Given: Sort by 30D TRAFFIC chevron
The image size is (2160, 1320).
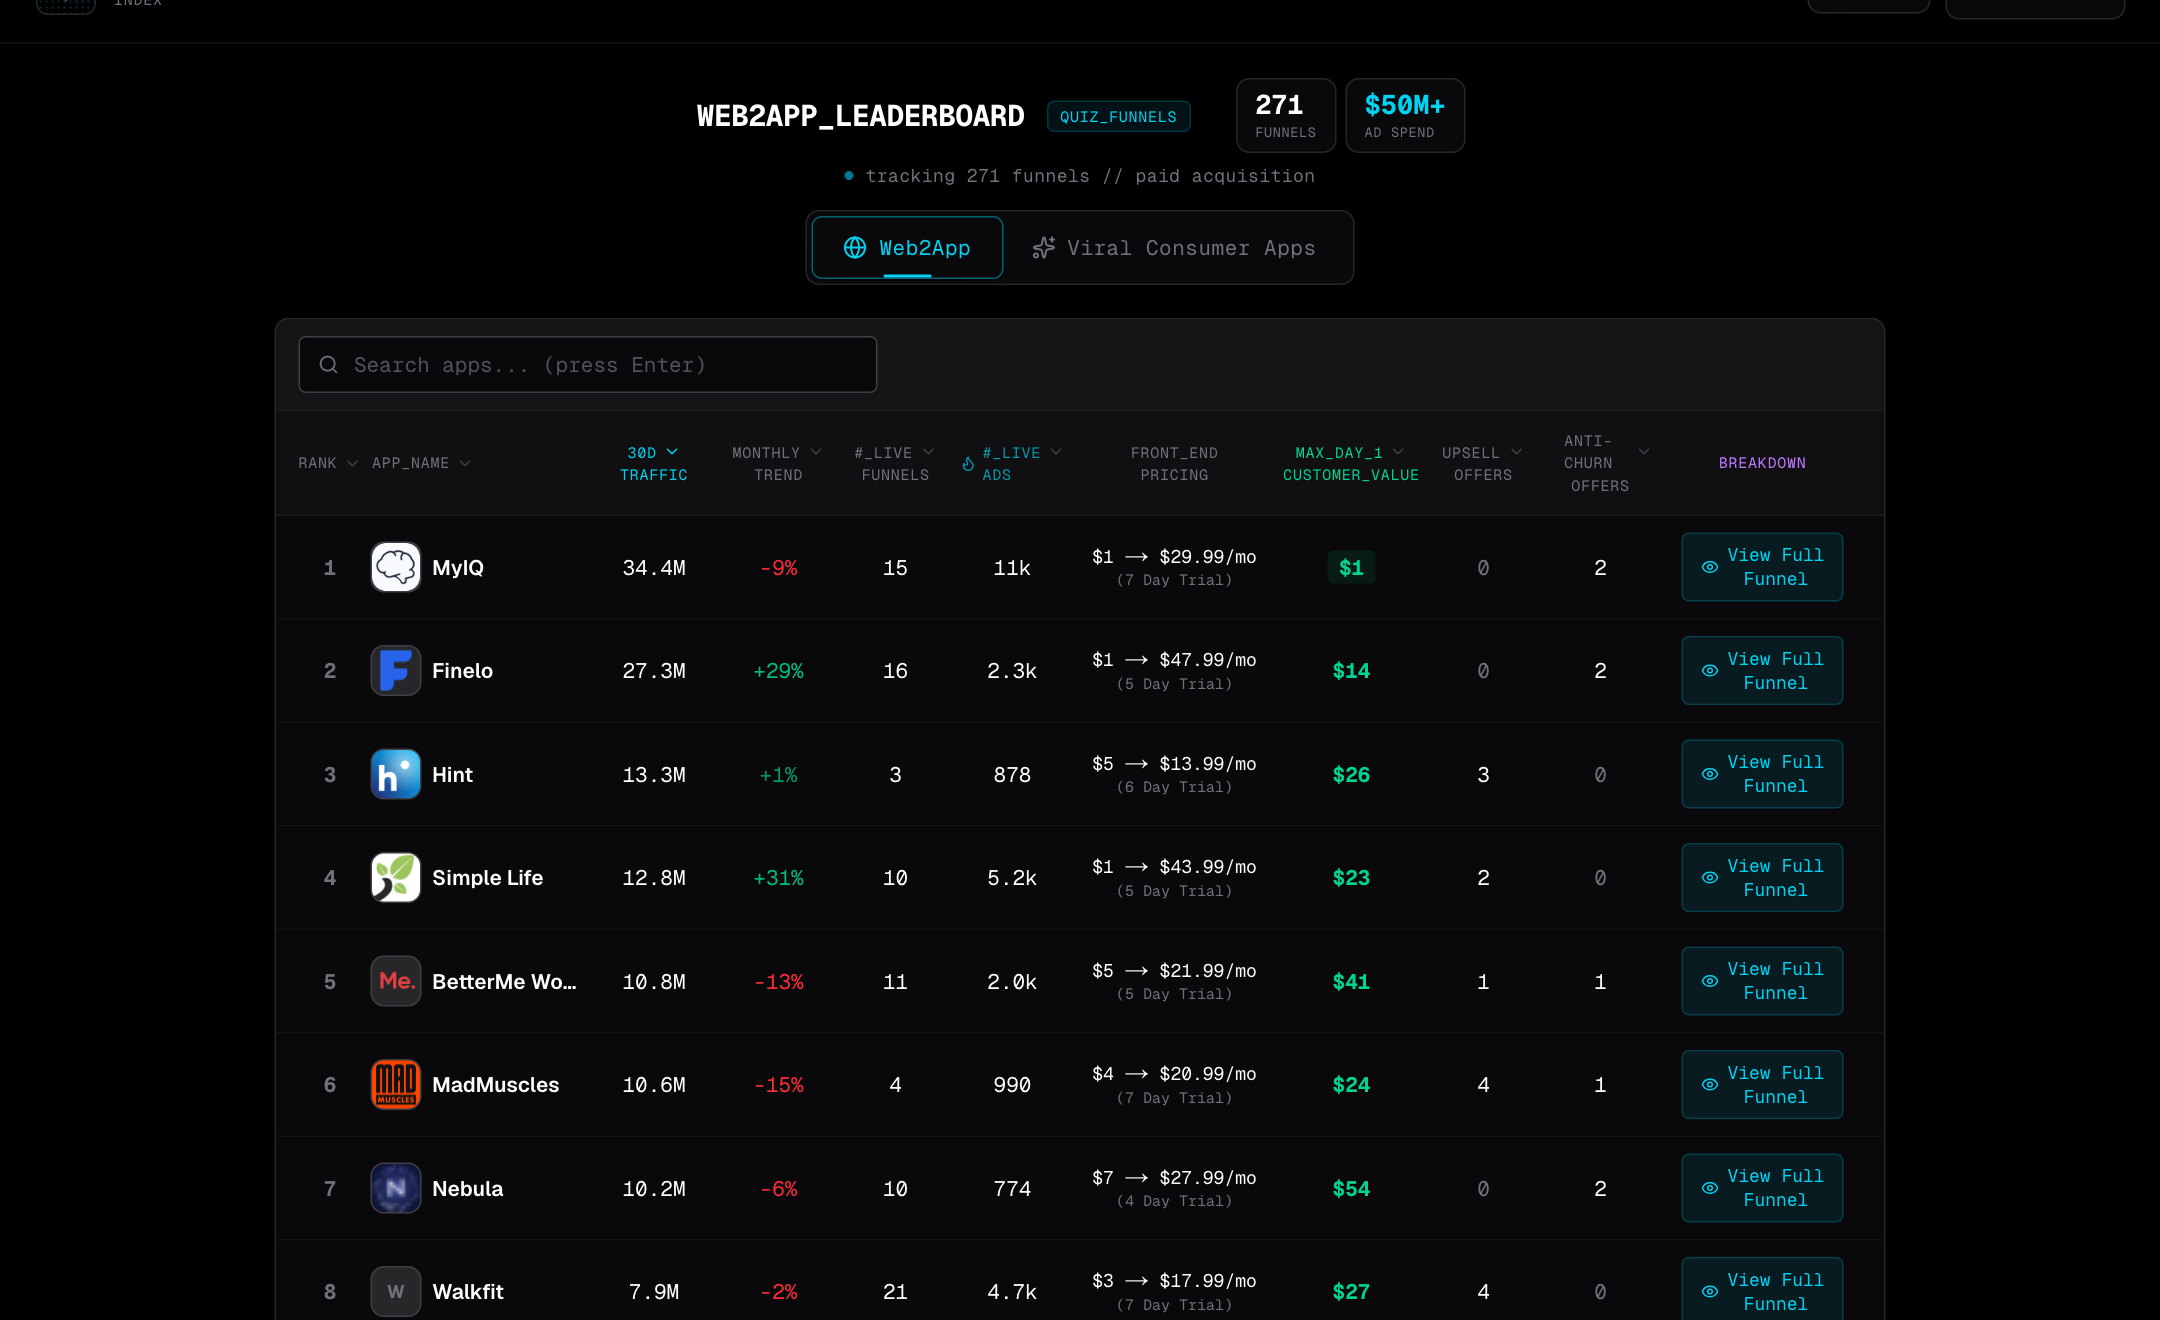Looking at the screenshot, I should pos(672,452).
